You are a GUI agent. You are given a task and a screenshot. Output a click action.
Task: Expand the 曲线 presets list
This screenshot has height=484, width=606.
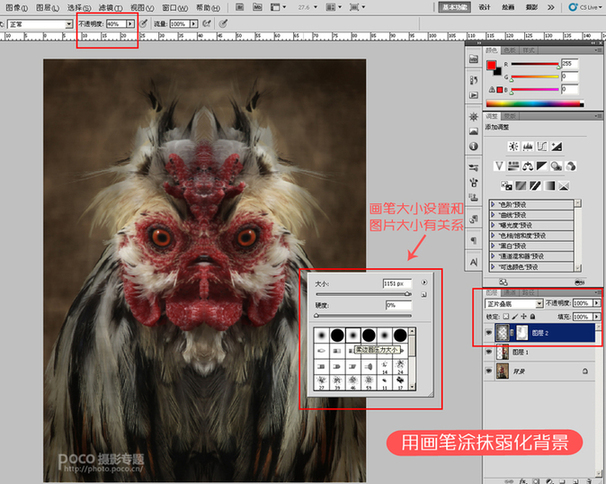(492, 213)
